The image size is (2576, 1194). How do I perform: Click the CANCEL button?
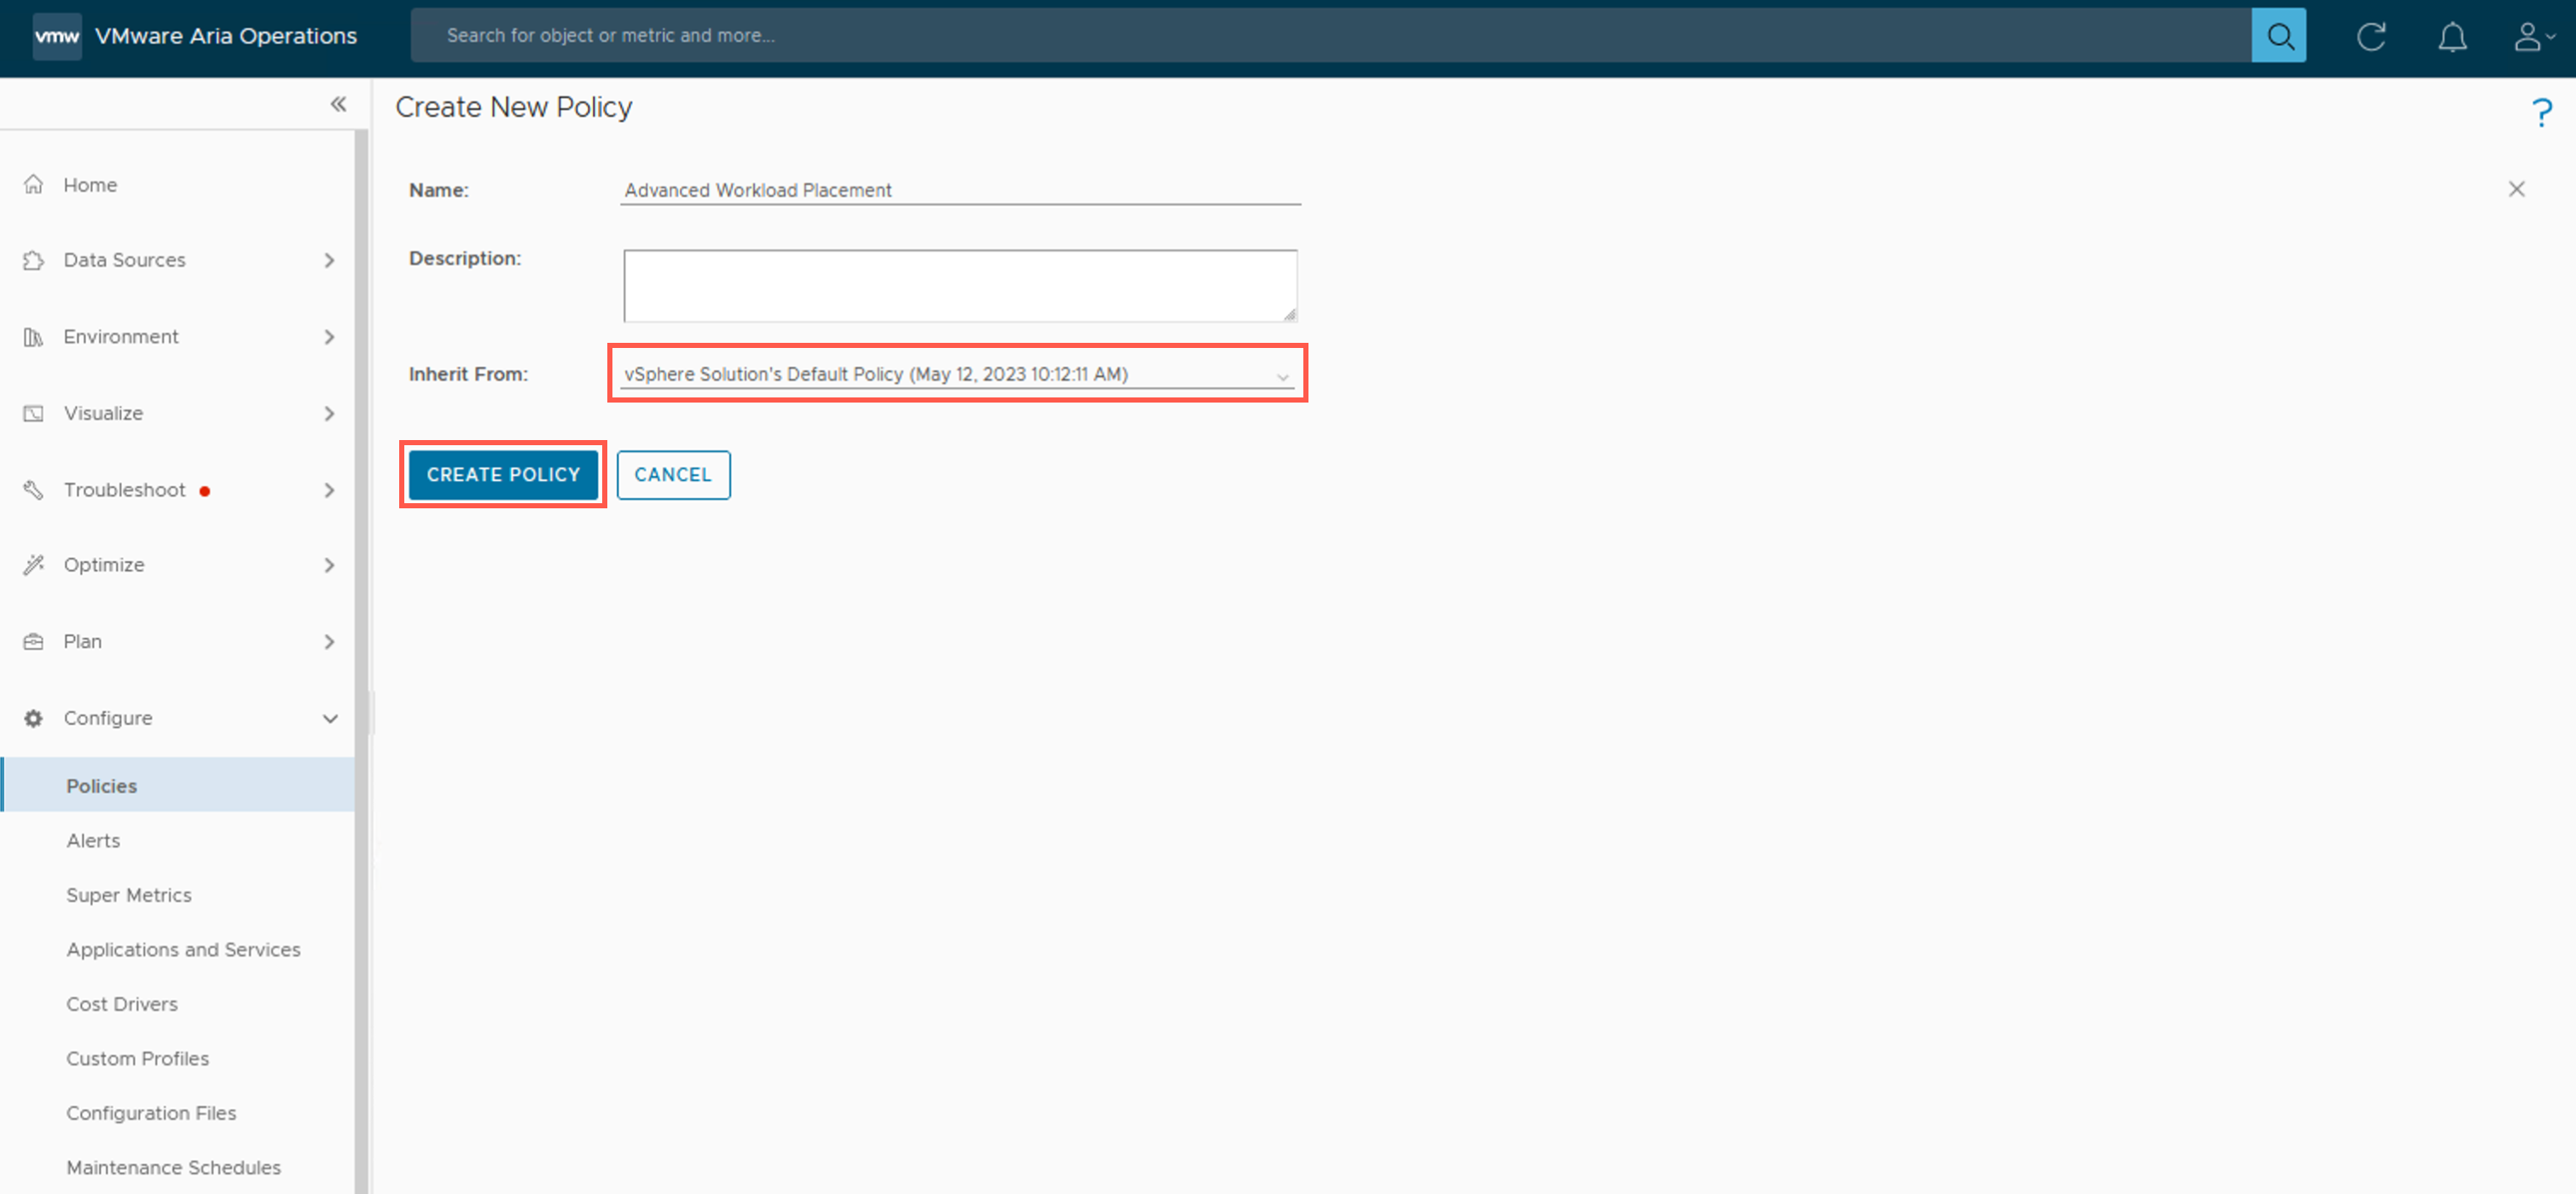673,475
